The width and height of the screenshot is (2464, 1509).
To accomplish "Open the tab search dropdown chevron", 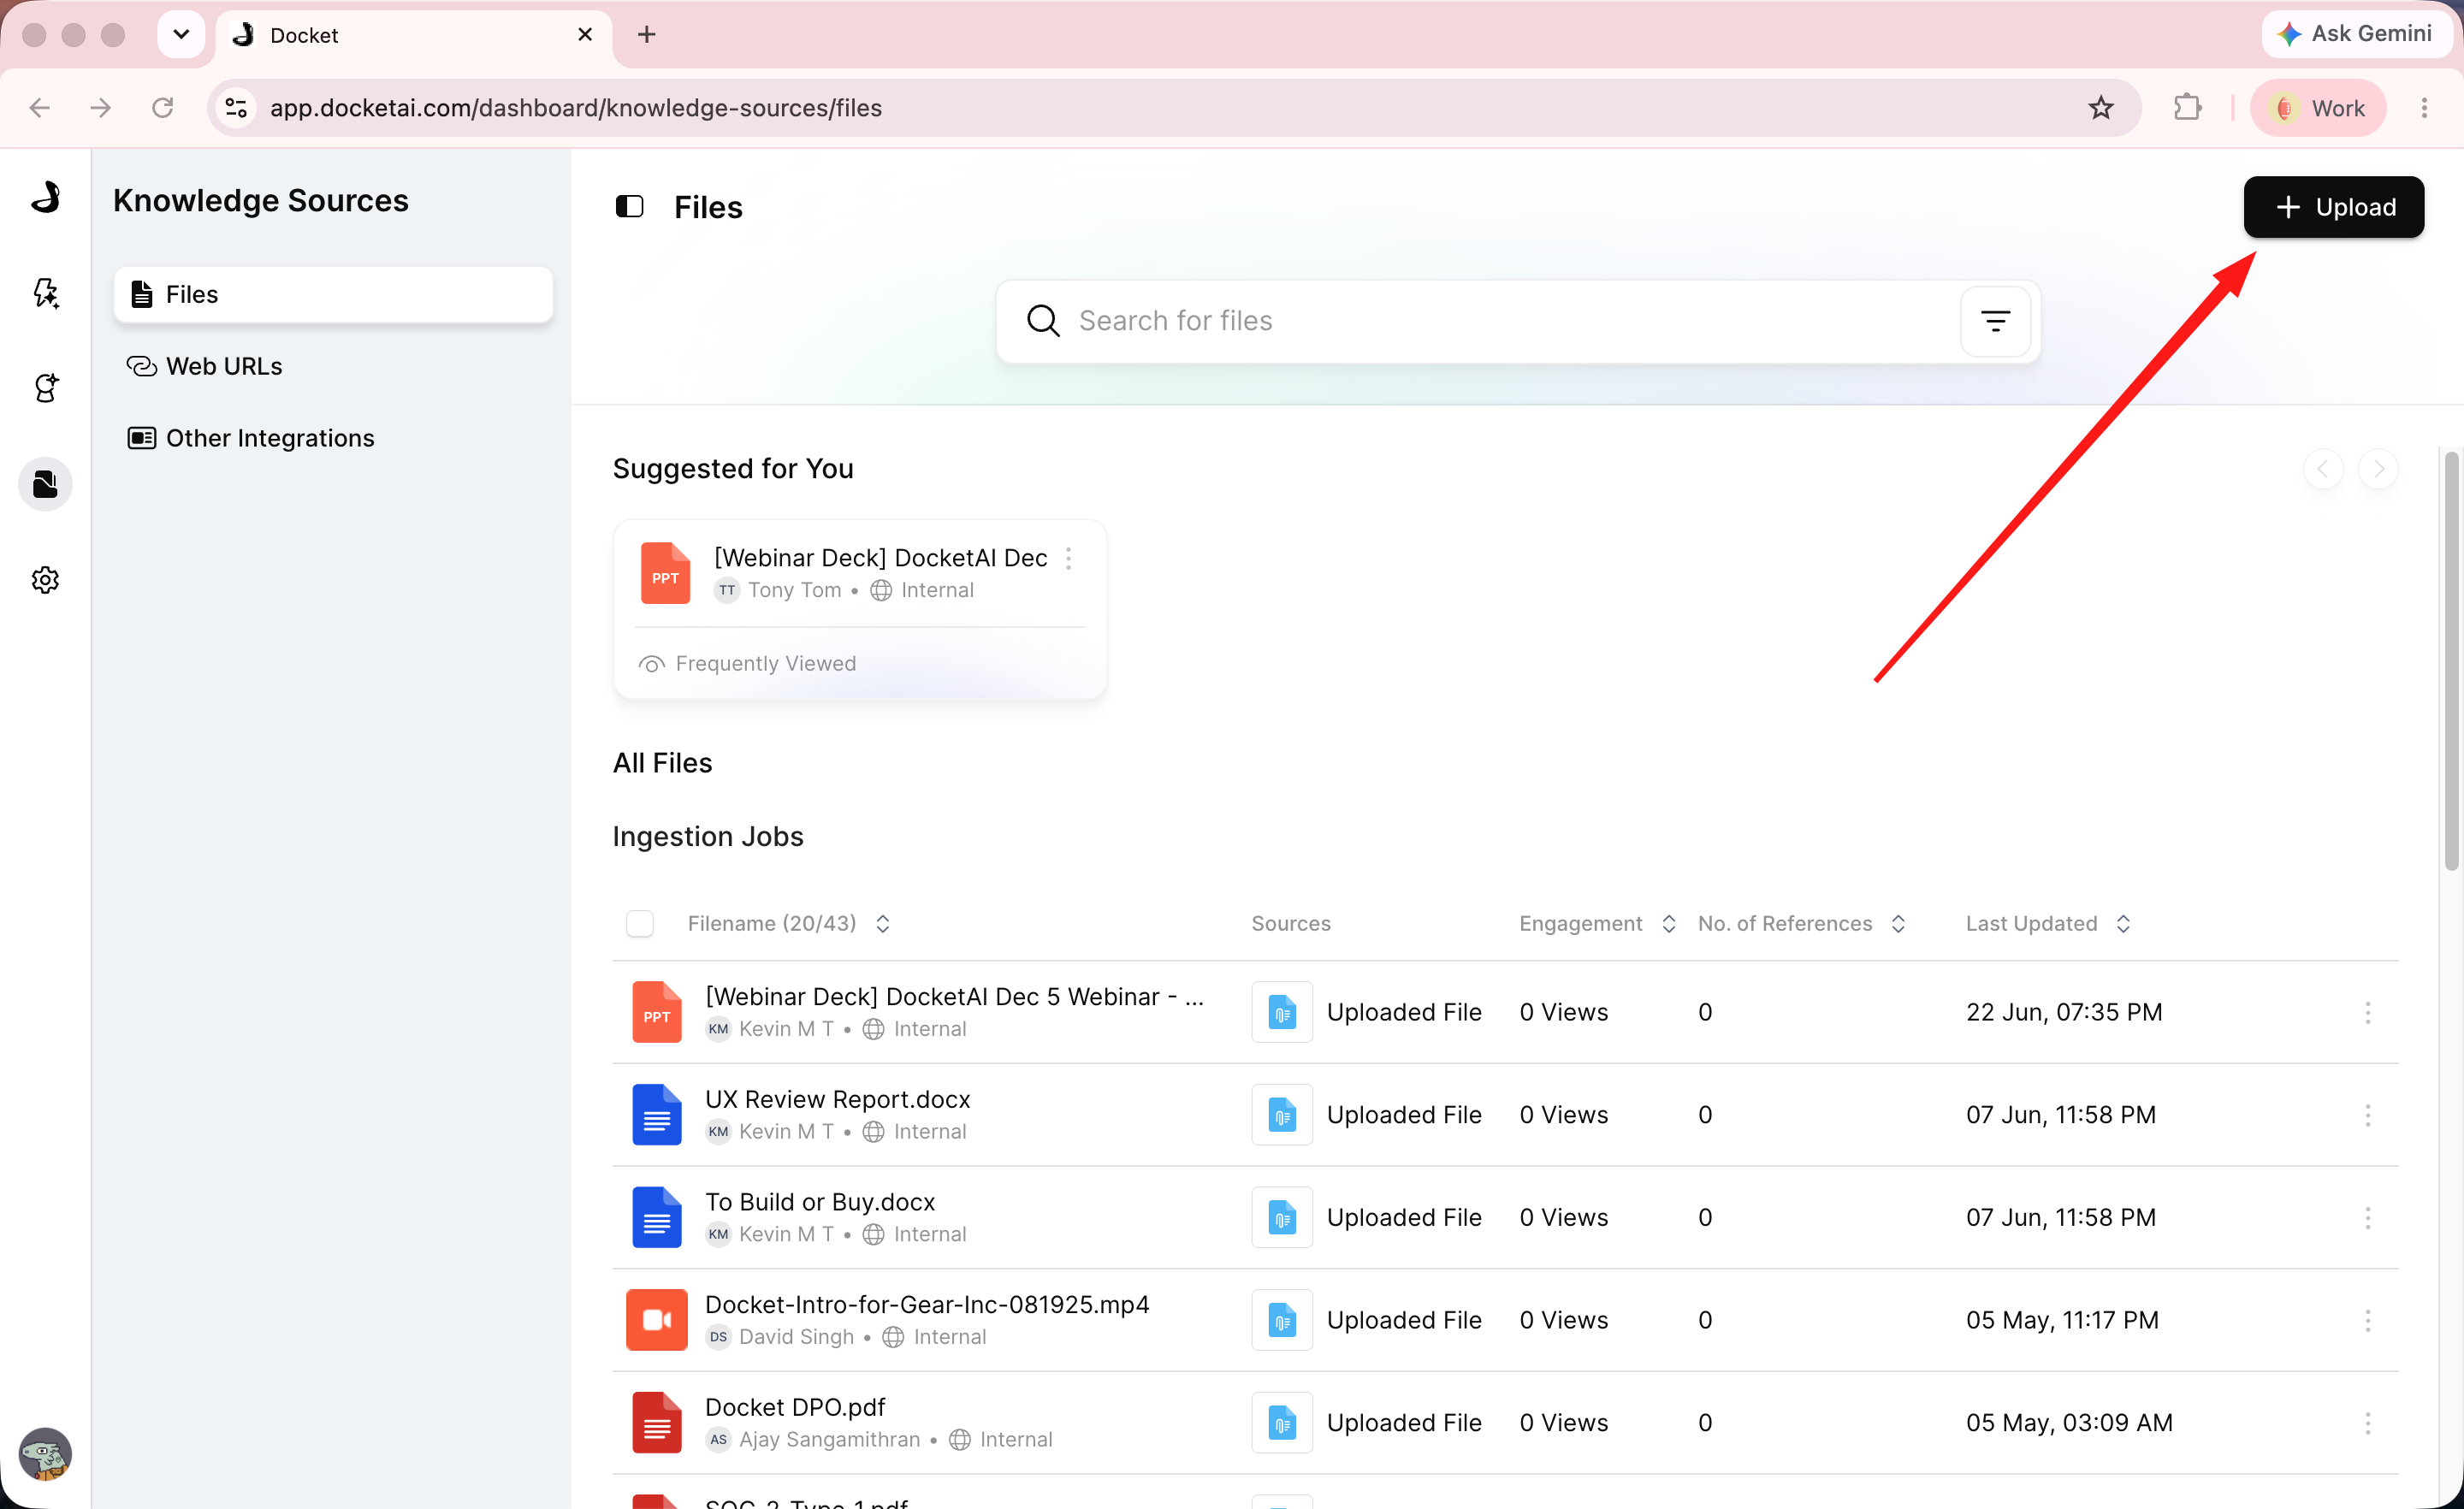I will tap(181, 35).
